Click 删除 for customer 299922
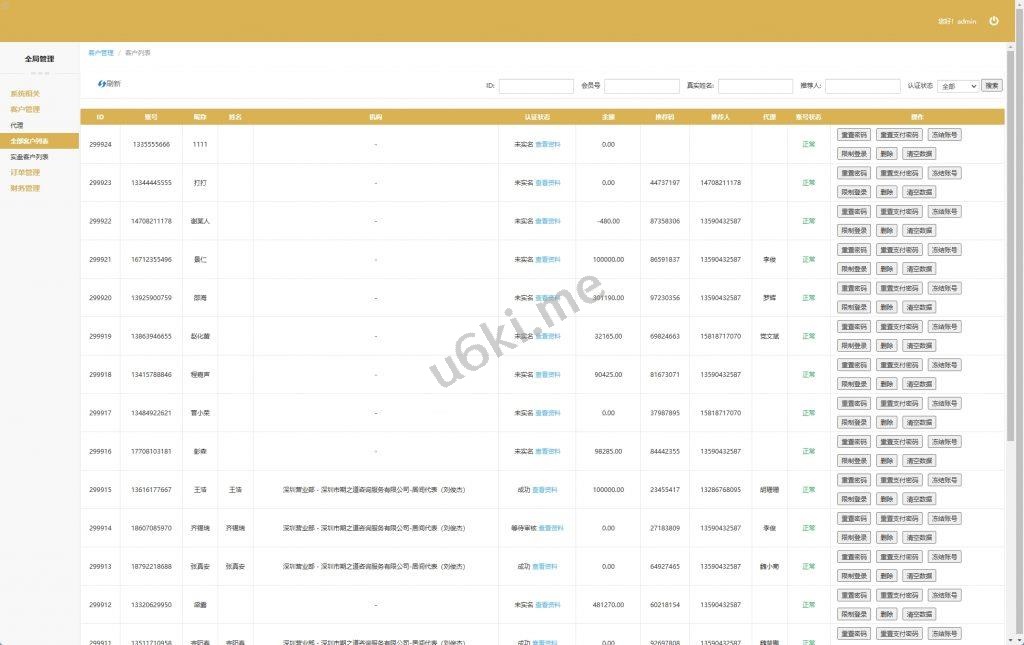Image resolution: width=1024 pixels, height=645 pixels. pos(886,230)
